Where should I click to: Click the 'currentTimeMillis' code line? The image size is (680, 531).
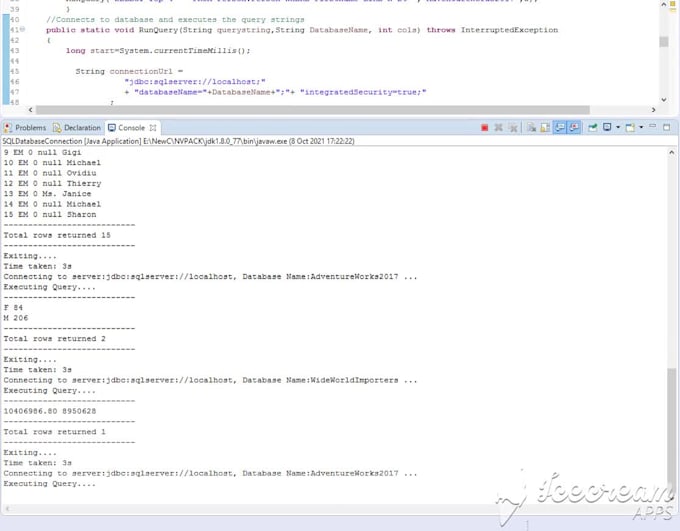158,51
